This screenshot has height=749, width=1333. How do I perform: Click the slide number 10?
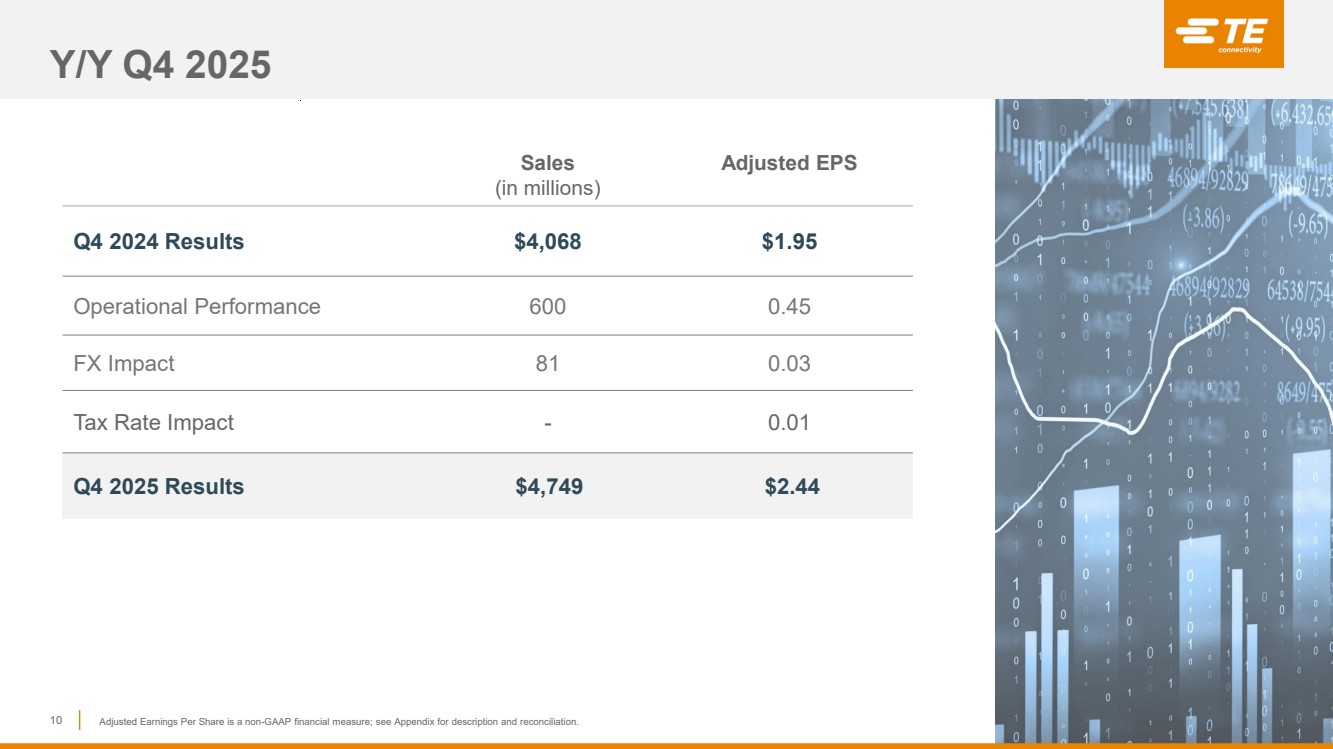pyautogui.click(x=56, y=720)
